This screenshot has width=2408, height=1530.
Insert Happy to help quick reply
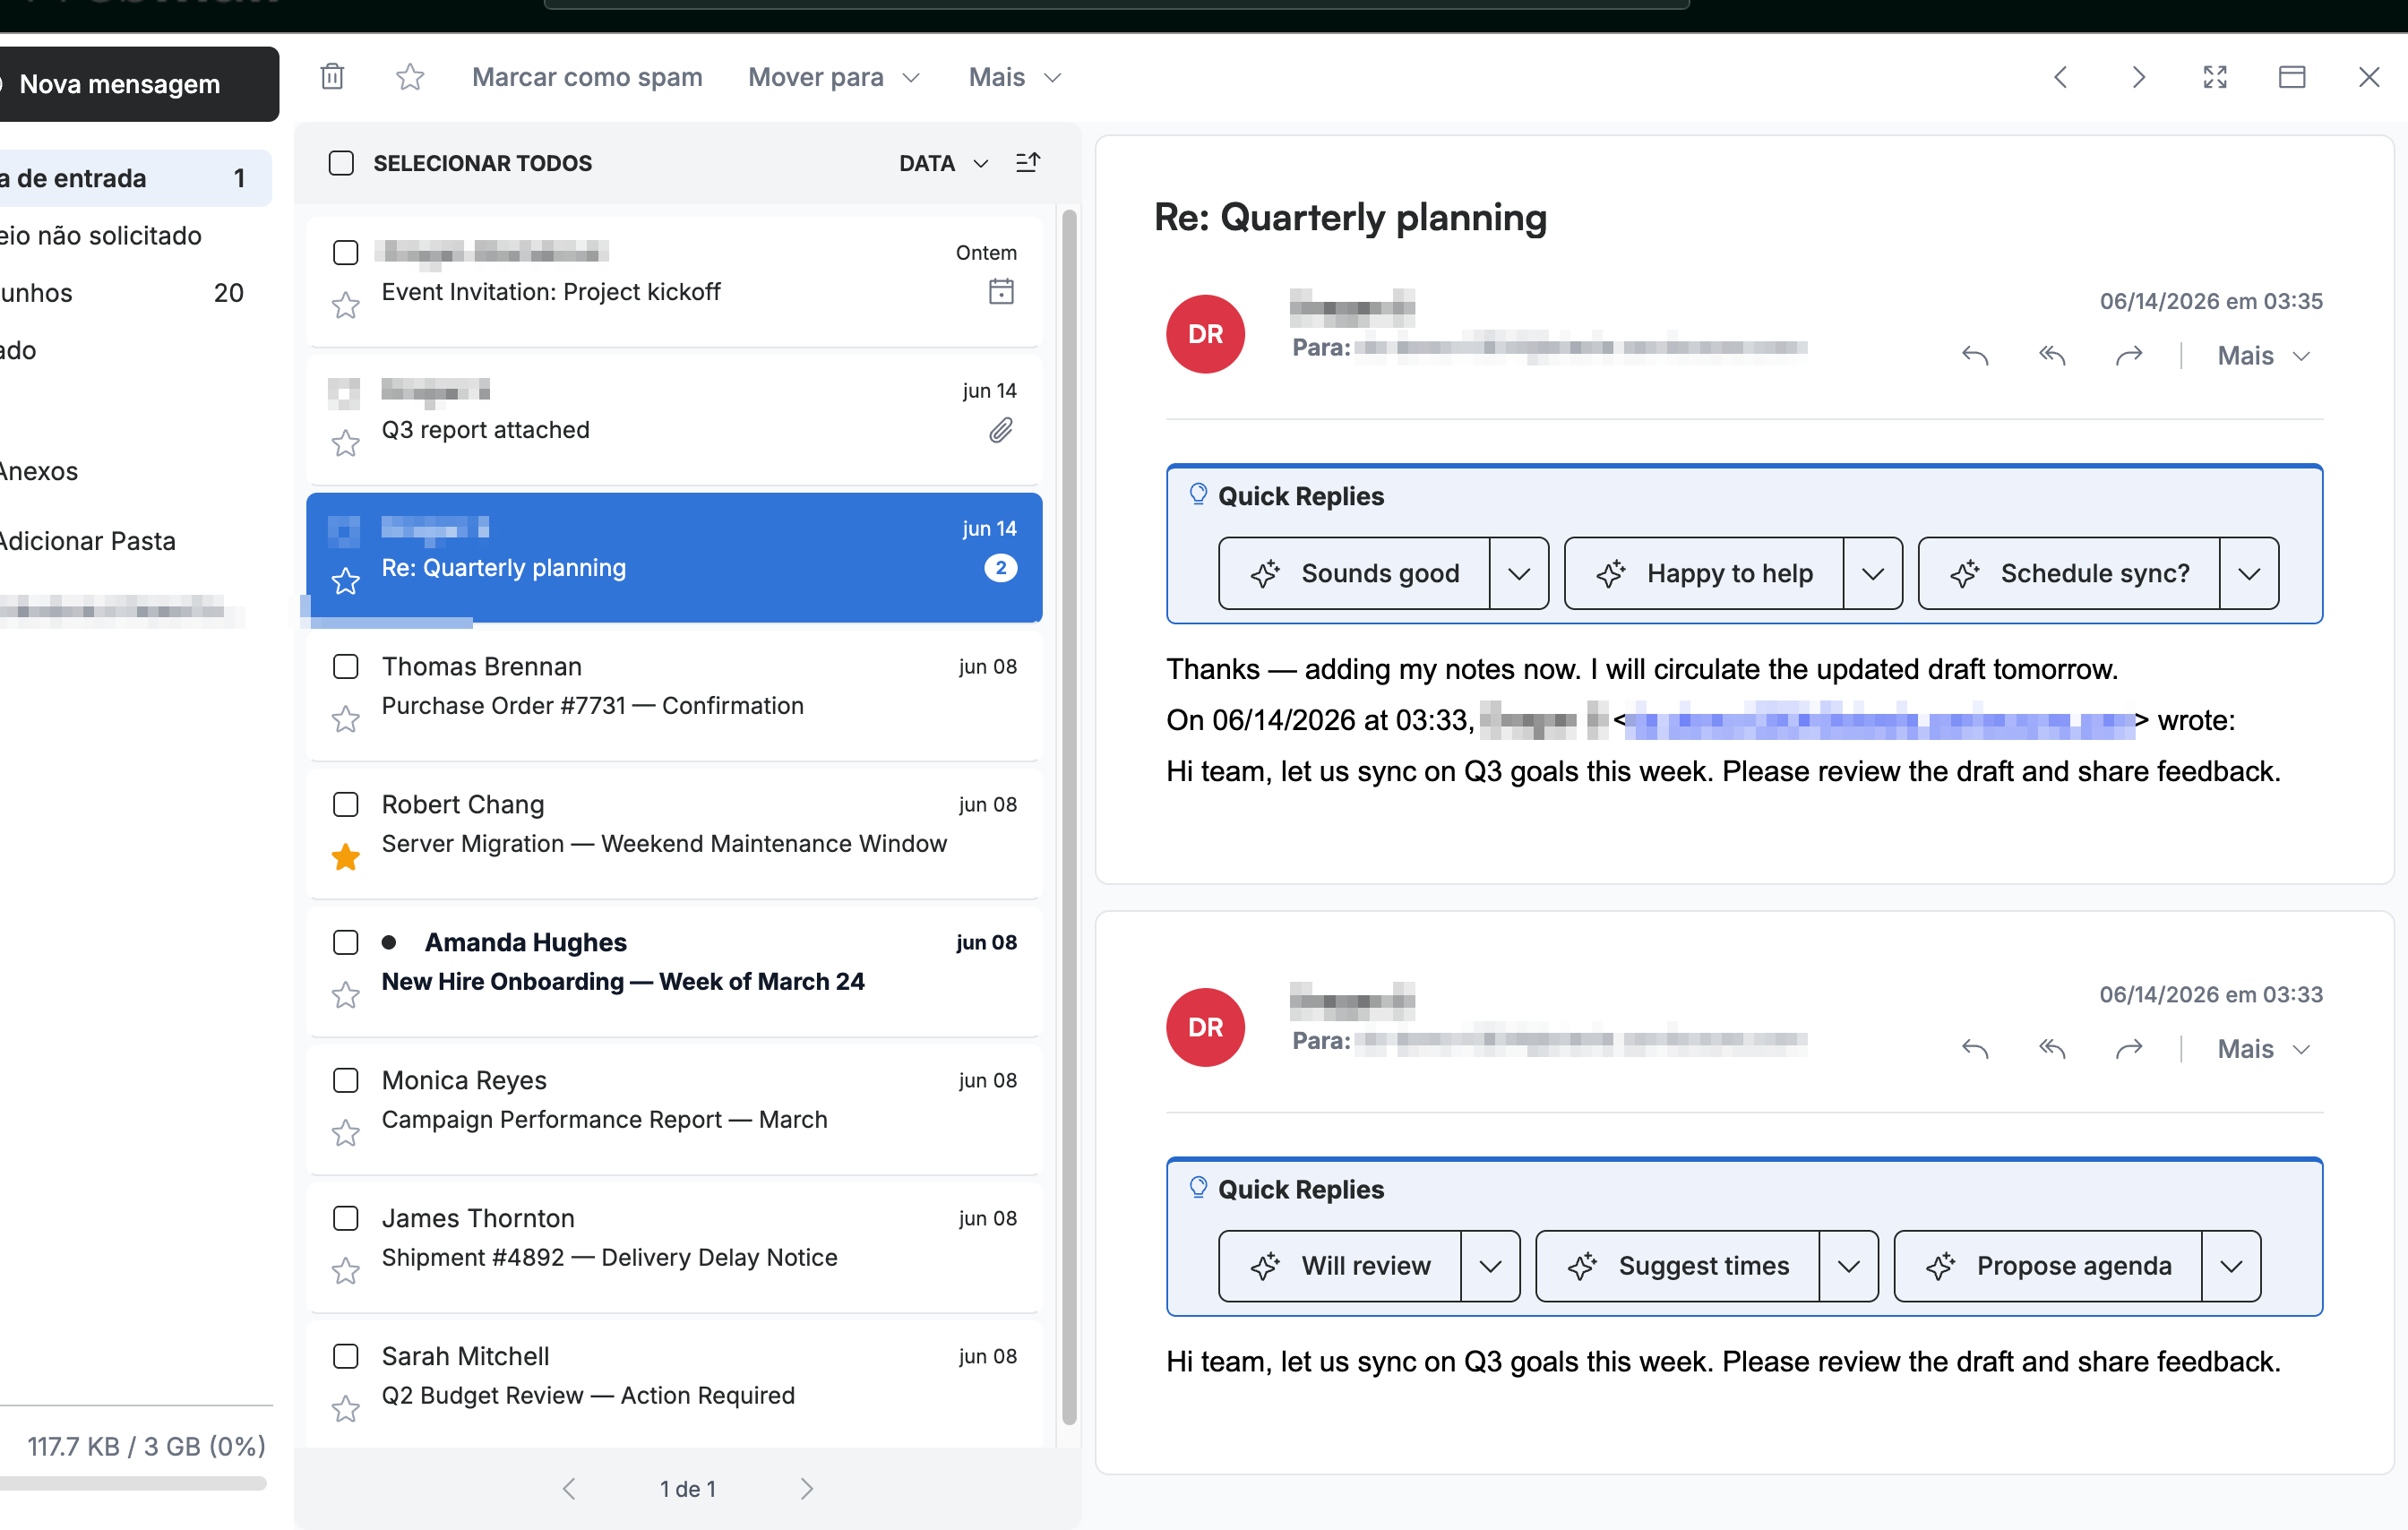point(1704,574)
